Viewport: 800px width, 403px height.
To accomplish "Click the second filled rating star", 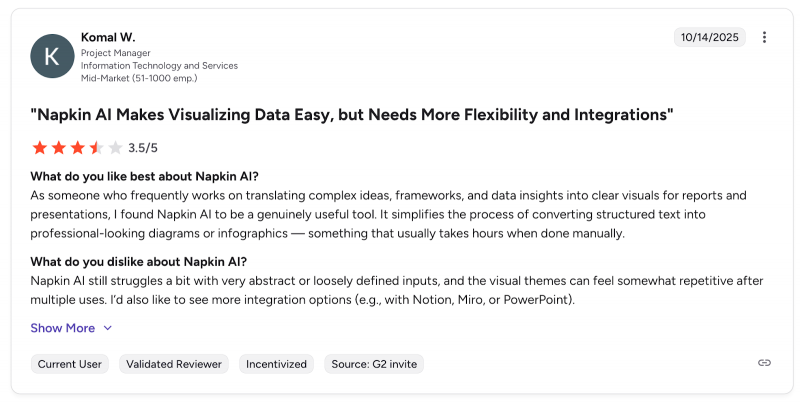I will [x=59, y=148].
